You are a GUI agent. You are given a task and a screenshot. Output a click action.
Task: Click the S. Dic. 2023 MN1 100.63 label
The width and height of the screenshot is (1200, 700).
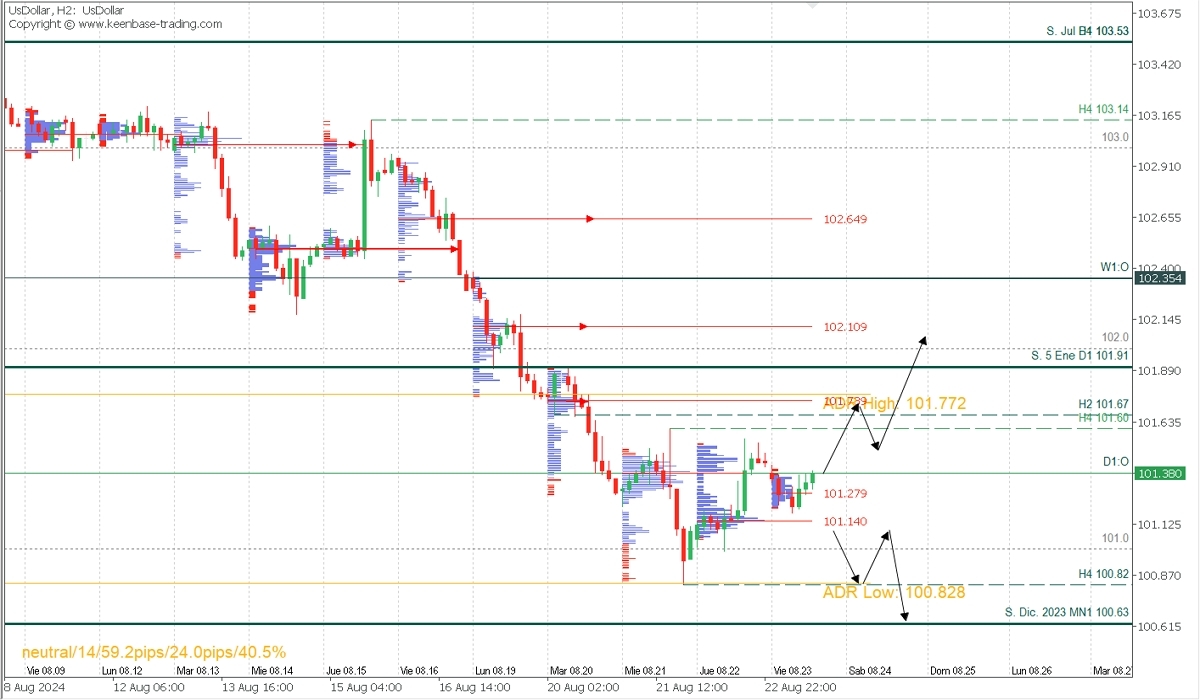click(x=1066, y=612)
